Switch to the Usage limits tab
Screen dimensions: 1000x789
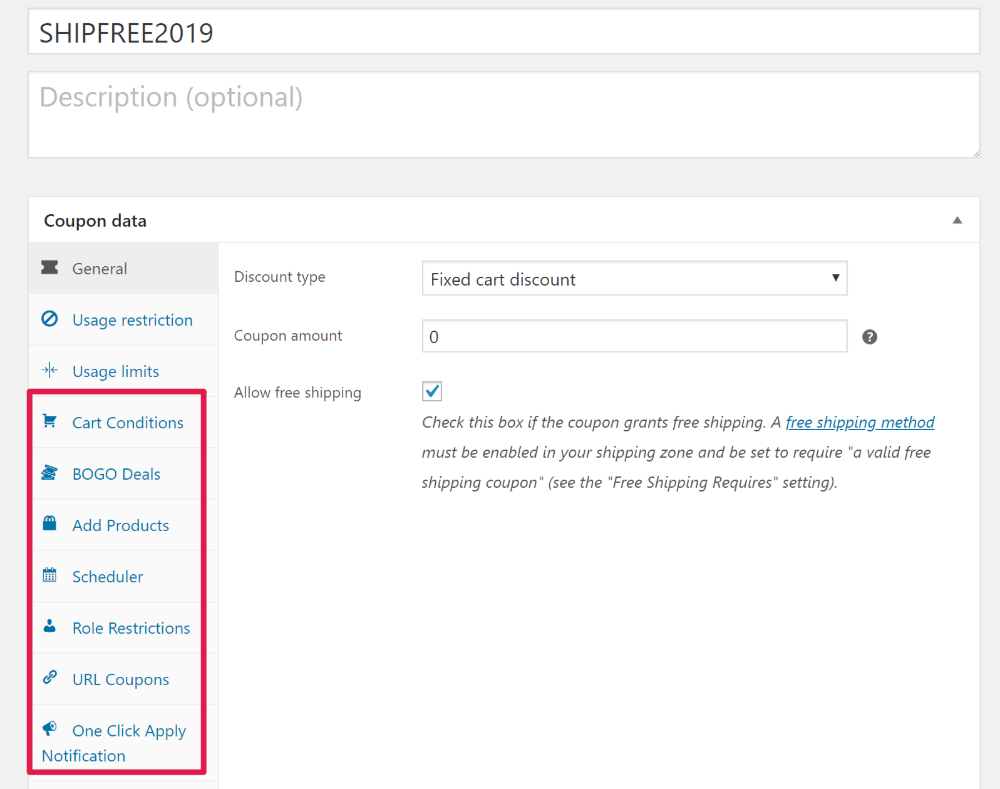pos(124,371)
